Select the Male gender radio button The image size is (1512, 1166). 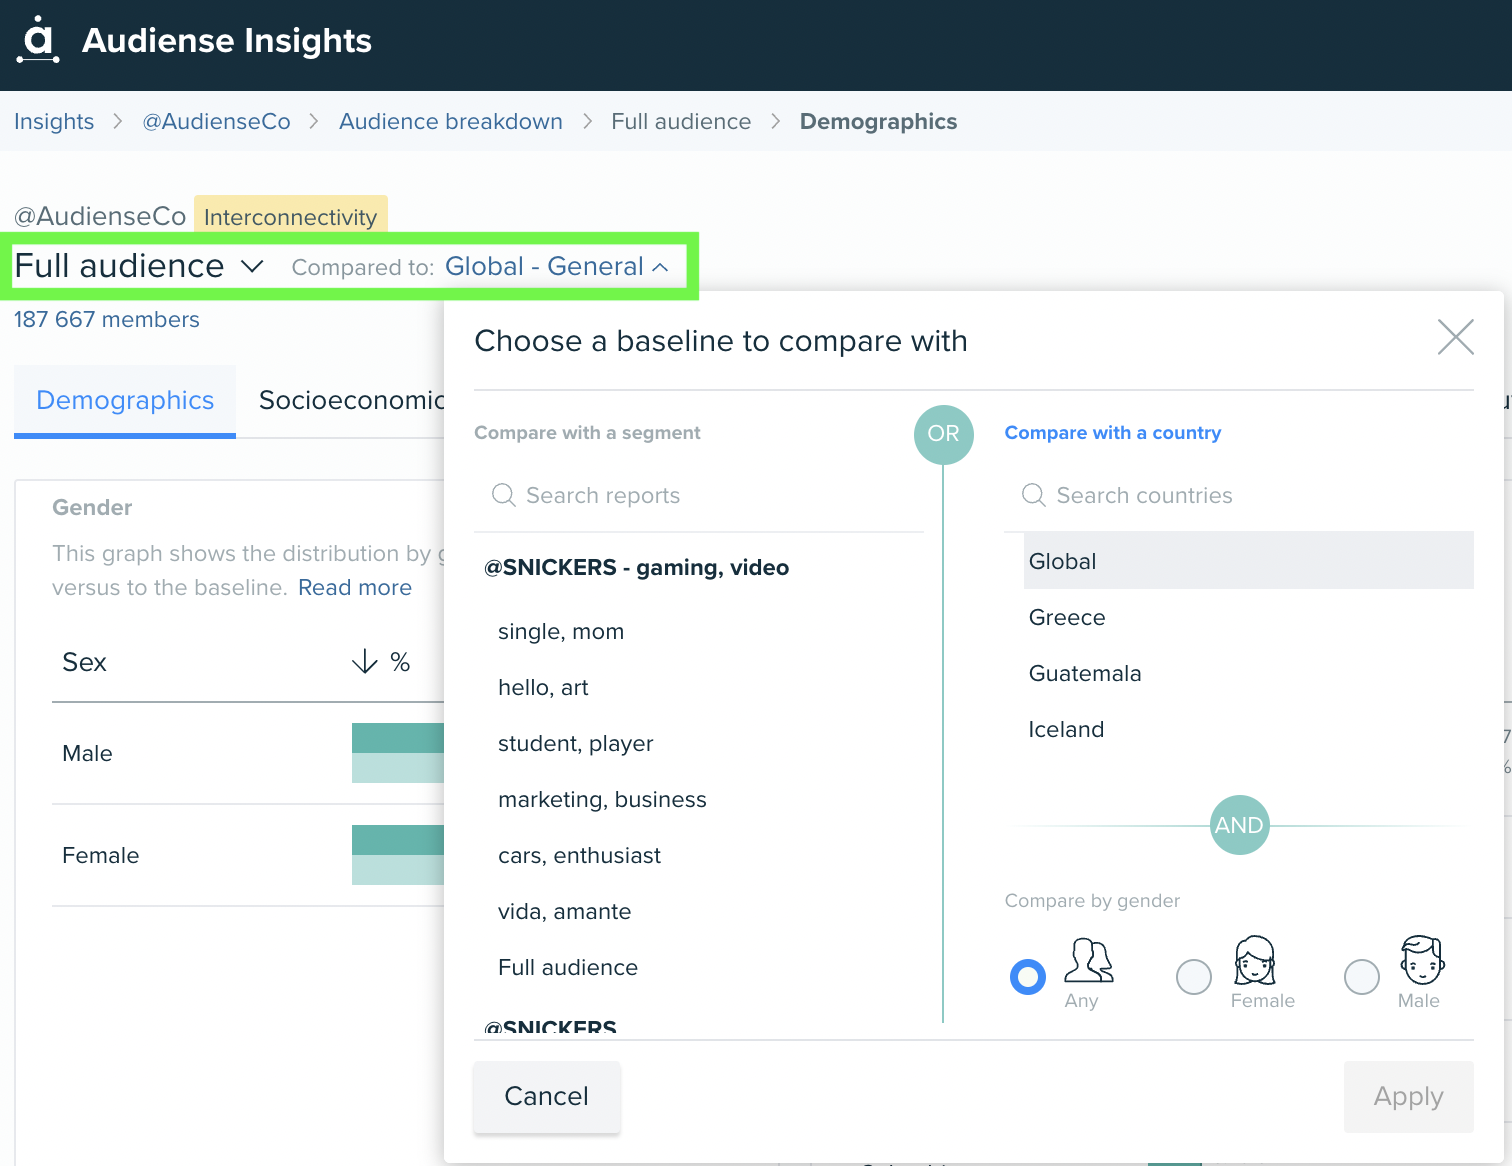pyautogui.click(x=1362, y=976)
